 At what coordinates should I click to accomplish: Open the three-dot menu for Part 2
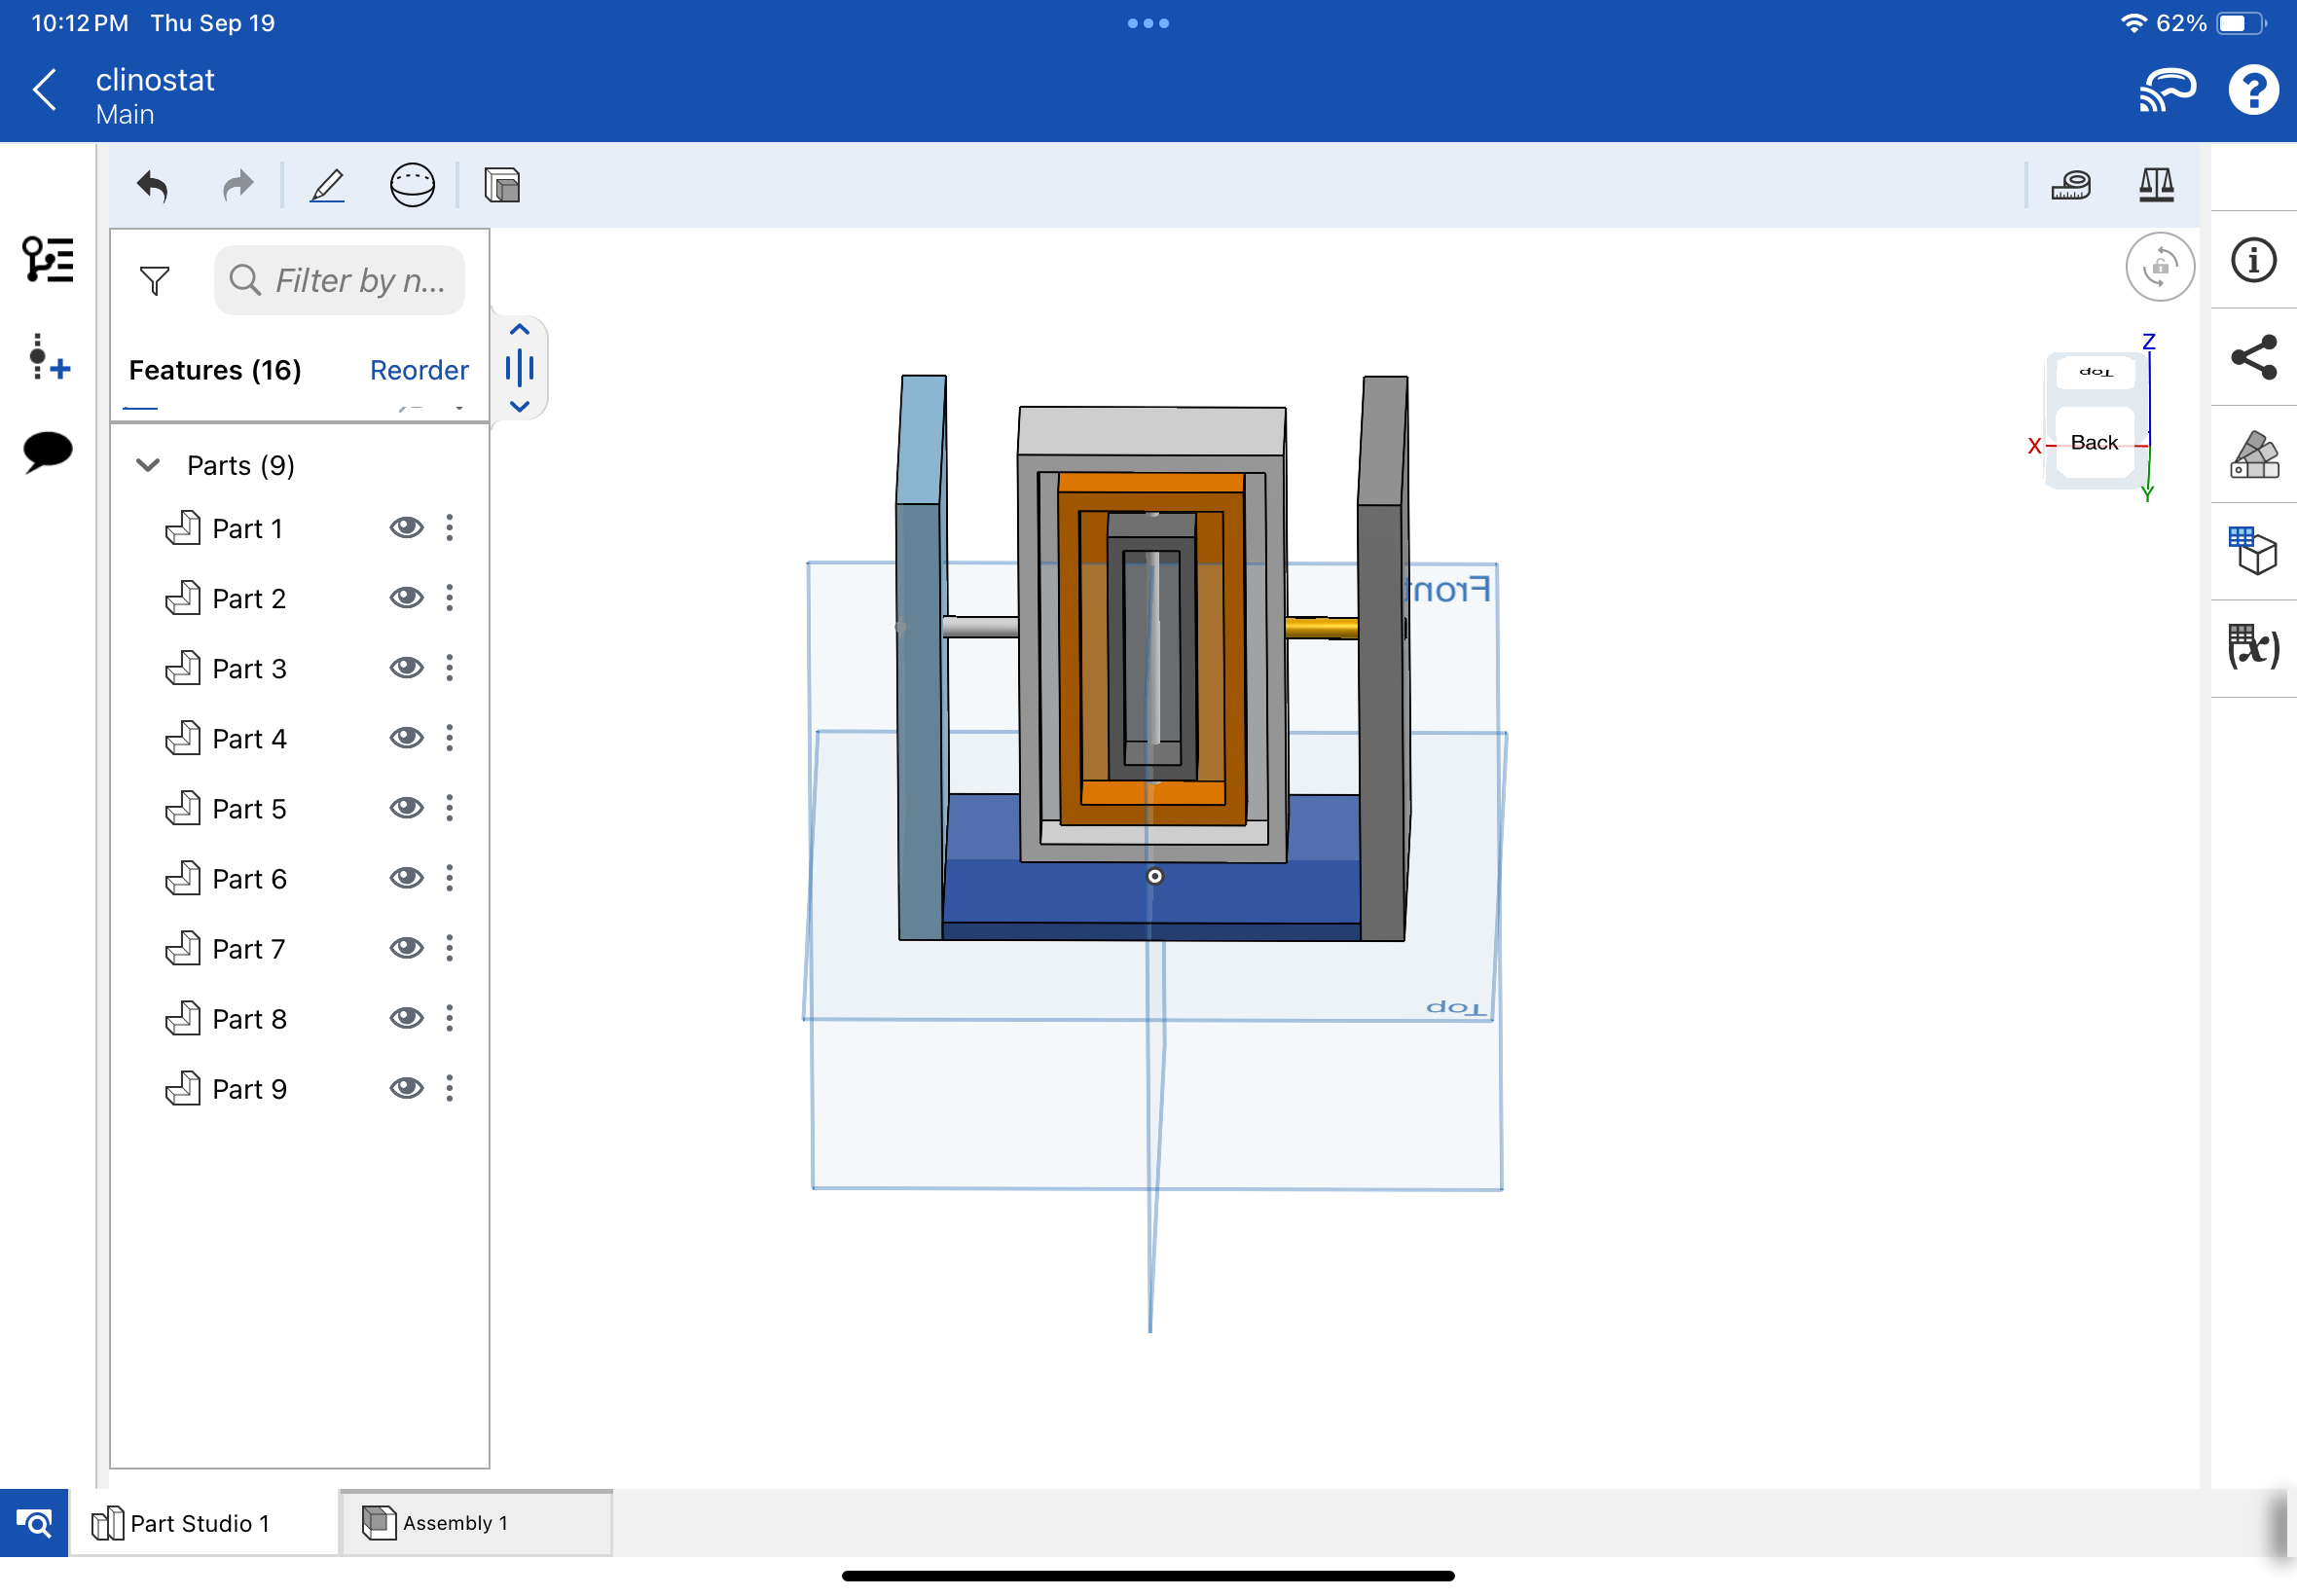click(450, 598)
